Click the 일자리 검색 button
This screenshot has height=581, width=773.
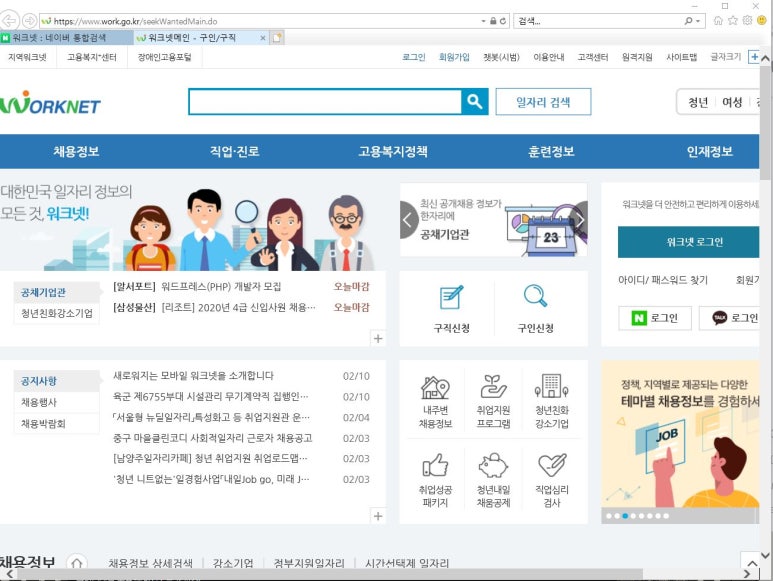point(543,102)
